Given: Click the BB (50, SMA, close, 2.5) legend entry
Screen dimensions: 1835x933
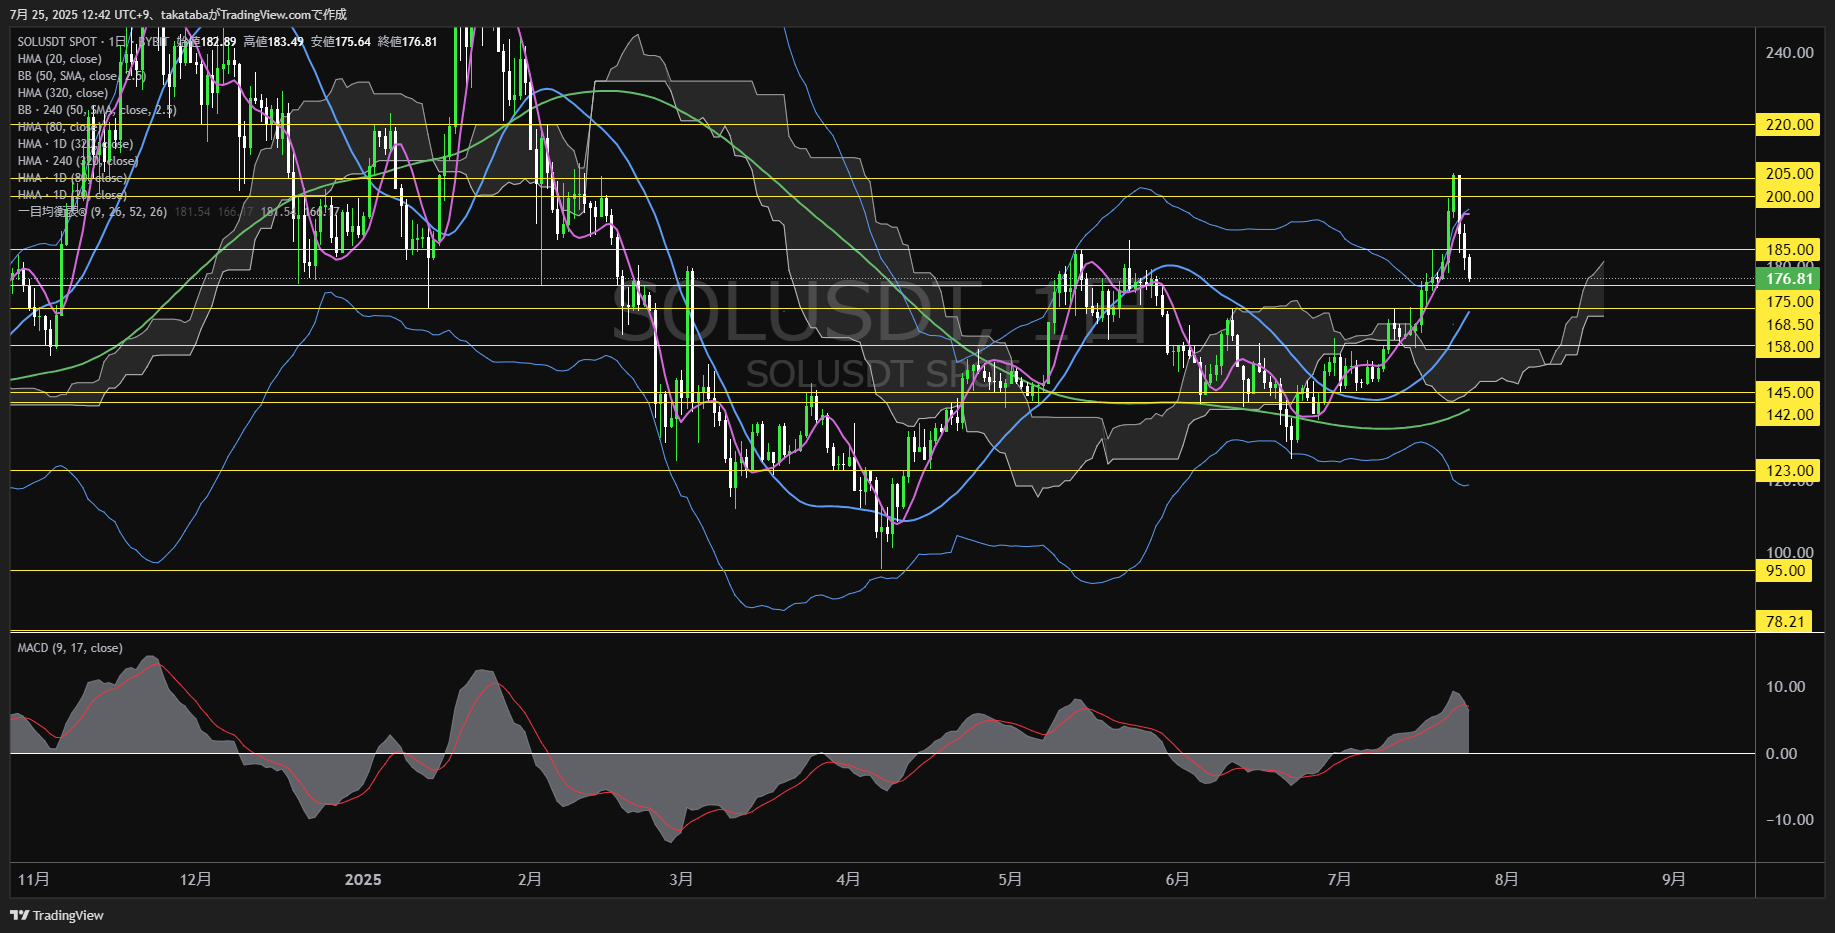Looking at the screenshot, I should tap(81, 76).
